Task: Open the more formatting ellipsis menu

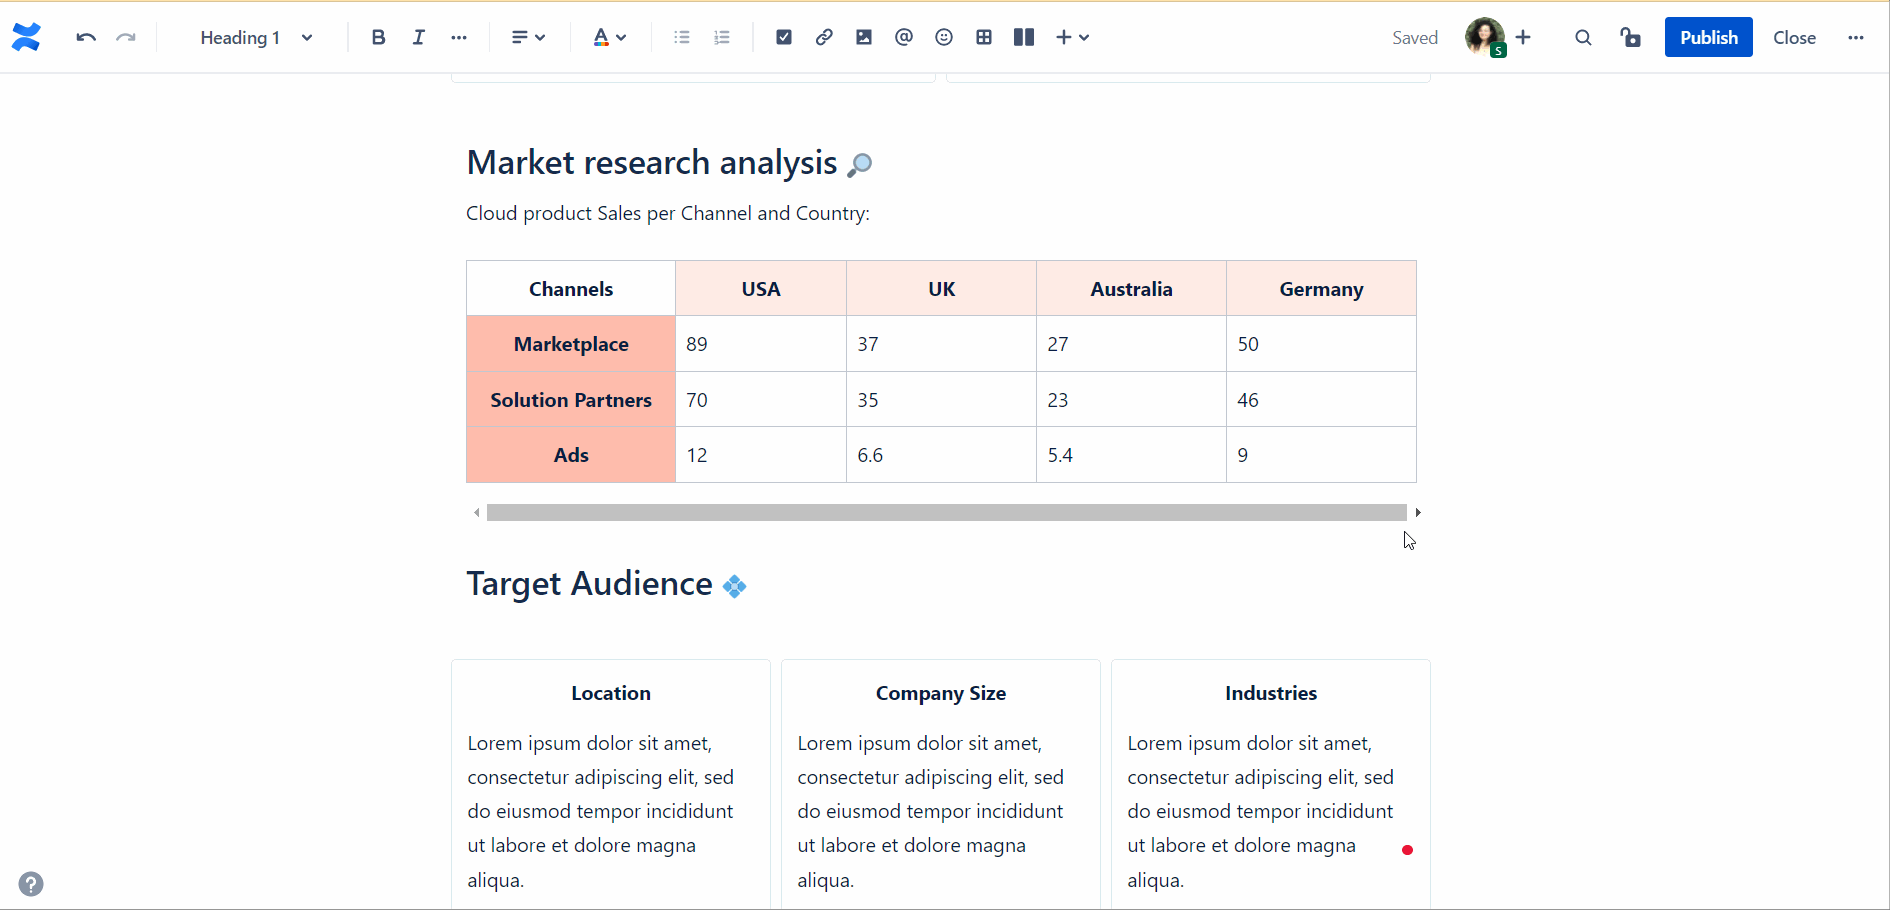Action: [x=459, y=38]
